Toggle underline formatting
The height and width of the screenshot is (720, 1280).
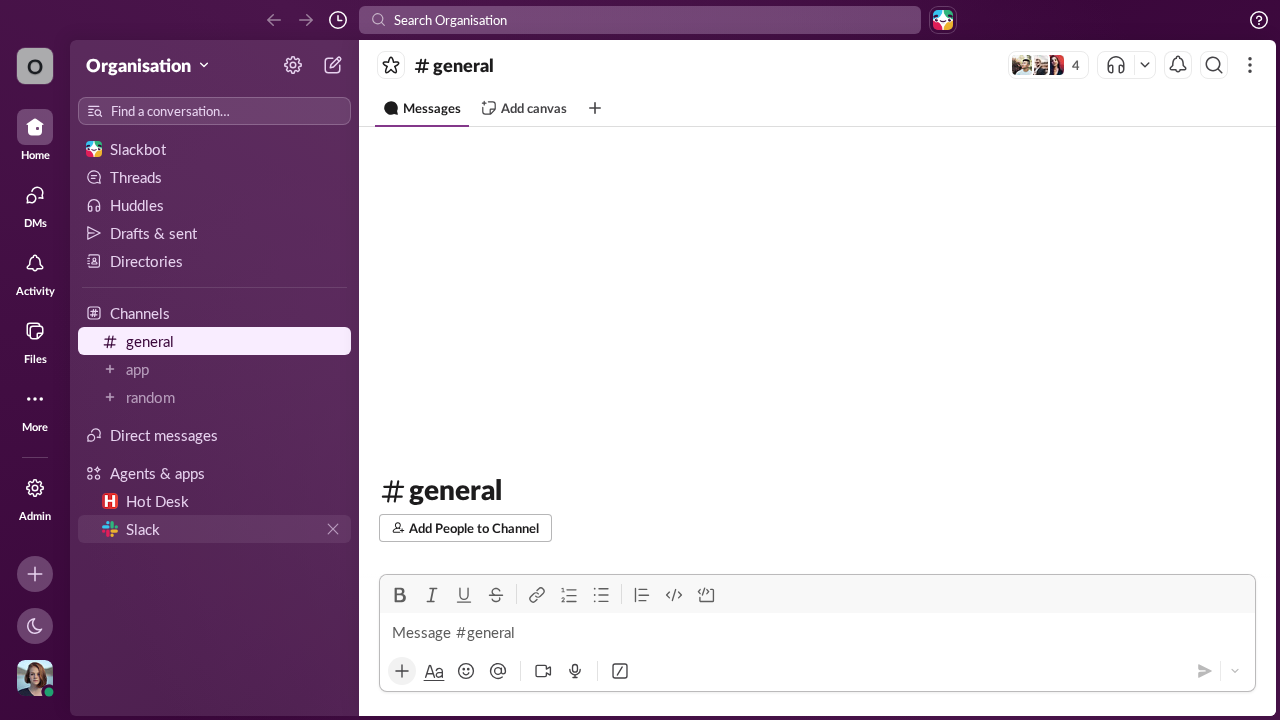coord(464,595)
